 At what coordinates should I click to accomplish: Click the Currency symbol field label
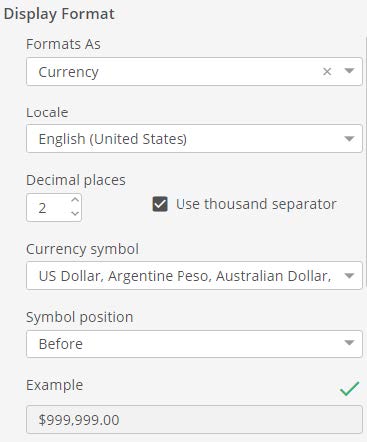click(82, 249)
